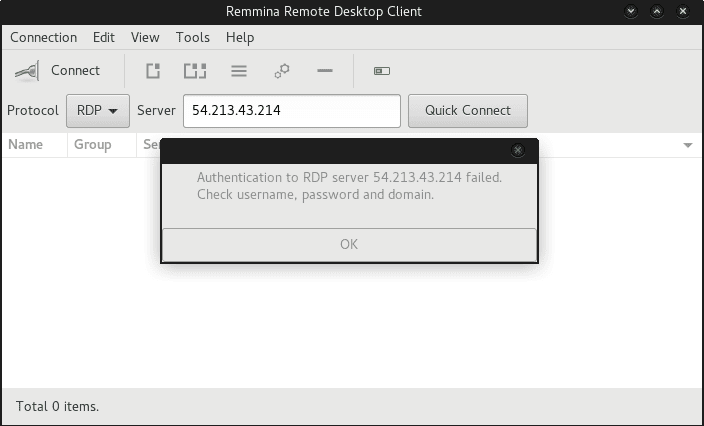
Task: Click the delete (minus) toolbar icon
Action: coord(325,70)
